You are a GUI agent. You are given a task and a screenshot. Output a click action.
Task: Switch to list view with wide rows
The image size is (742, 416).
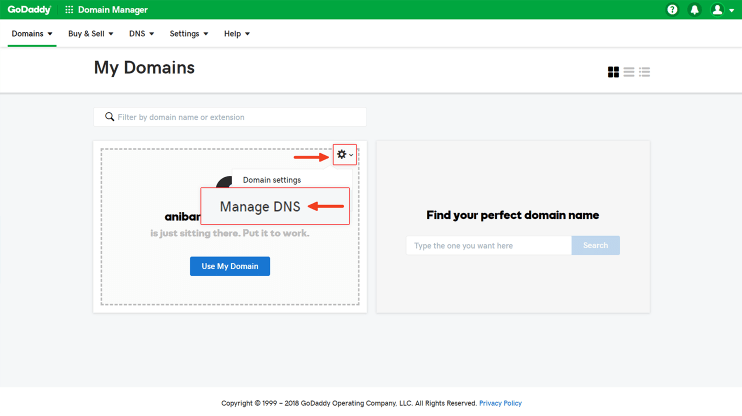[629, 72]
